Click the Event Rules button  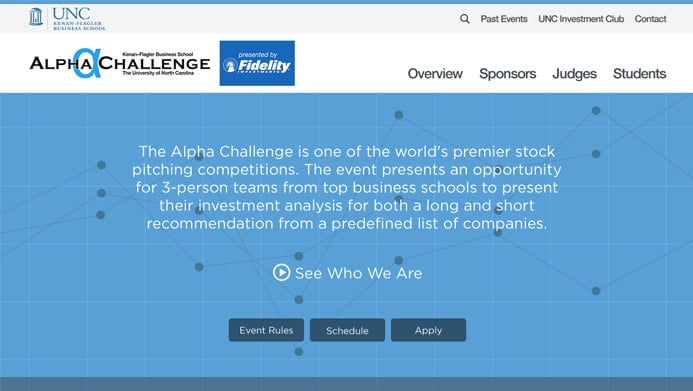pos(266,330)
